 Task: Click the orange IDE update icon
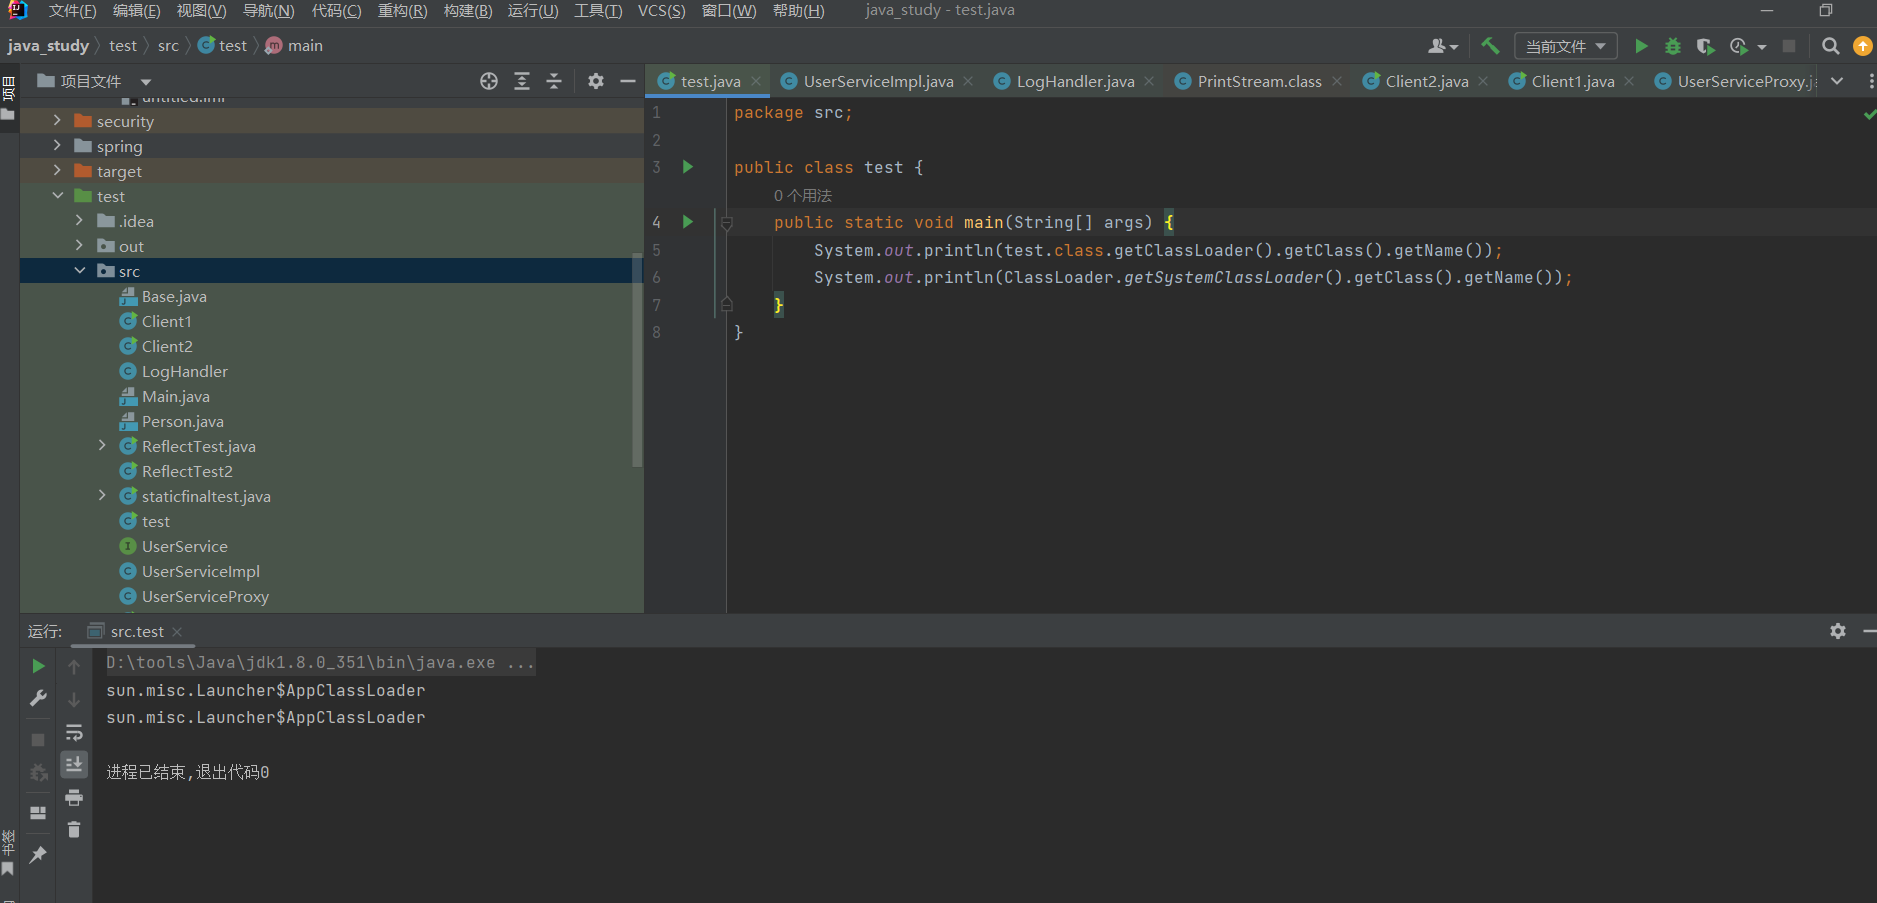1863,46
